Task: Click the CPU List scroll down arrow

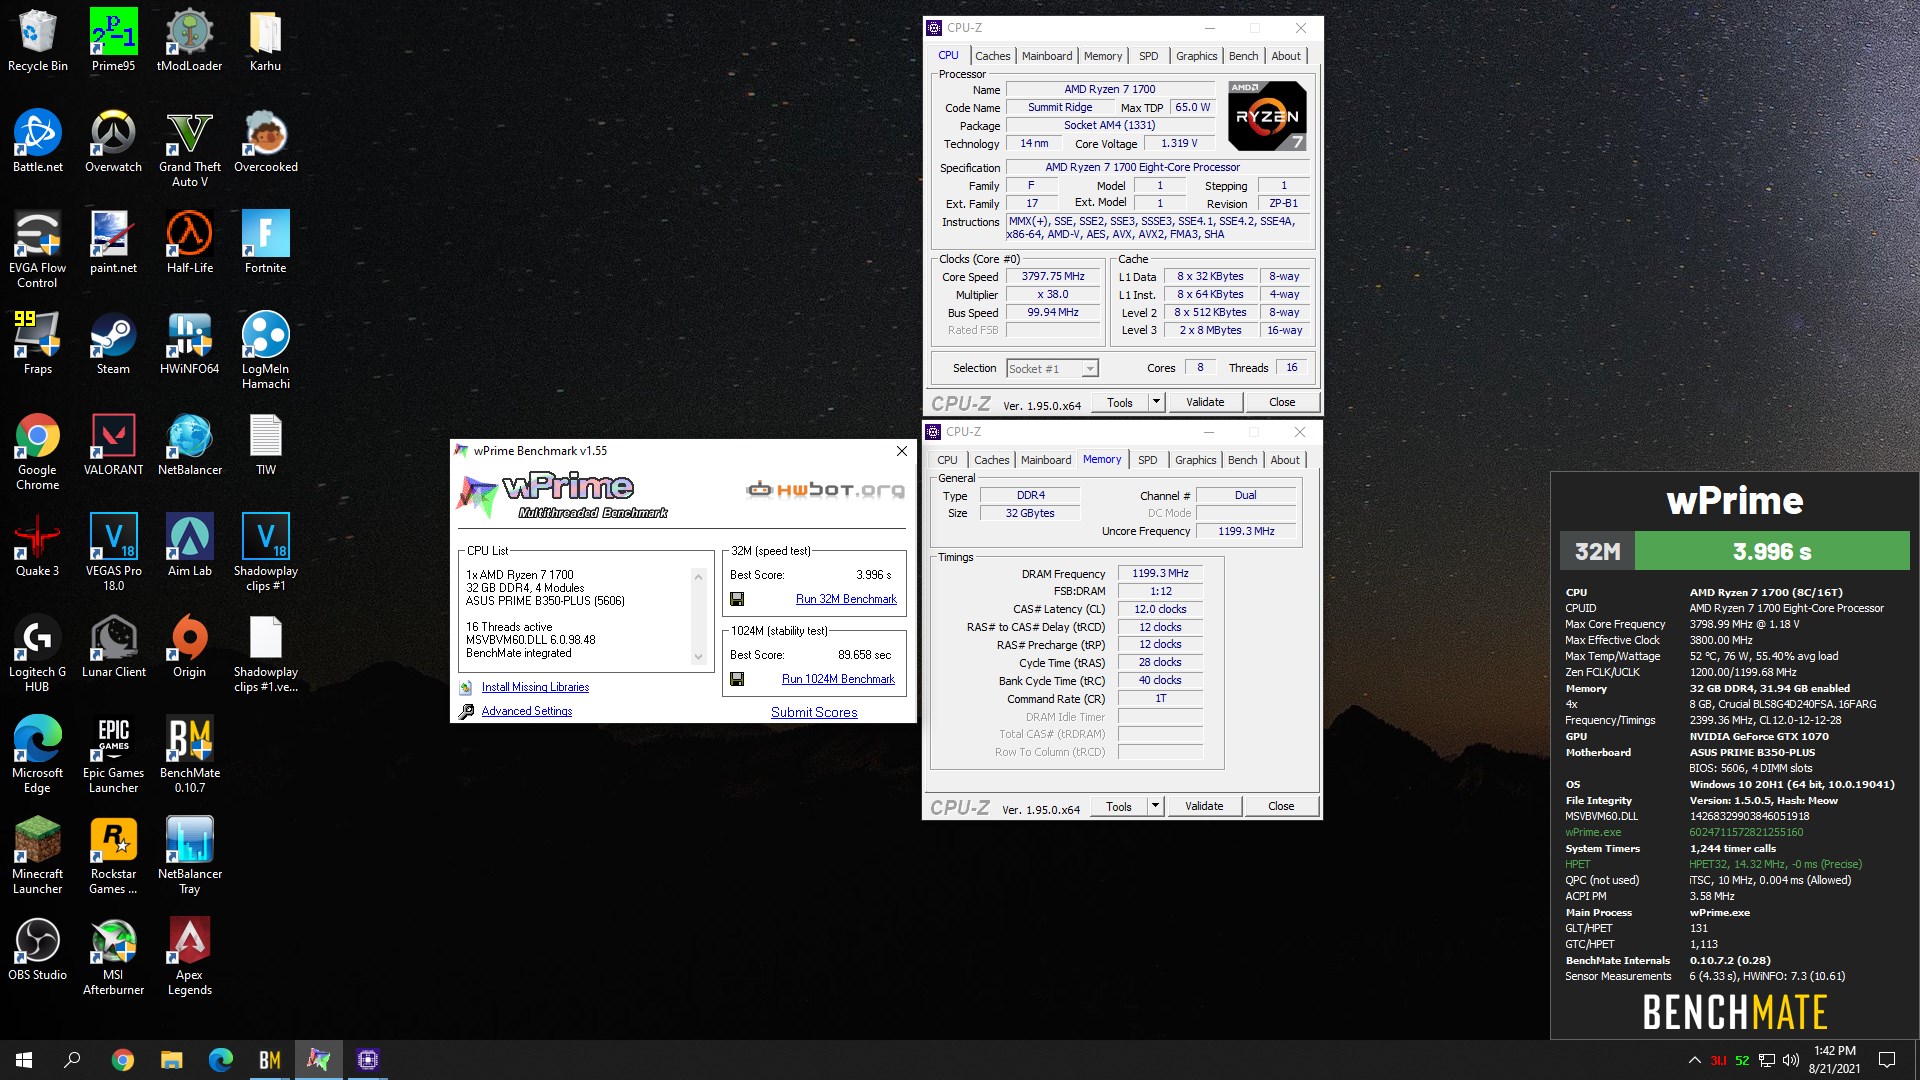Action: click(x=698, y=657)
